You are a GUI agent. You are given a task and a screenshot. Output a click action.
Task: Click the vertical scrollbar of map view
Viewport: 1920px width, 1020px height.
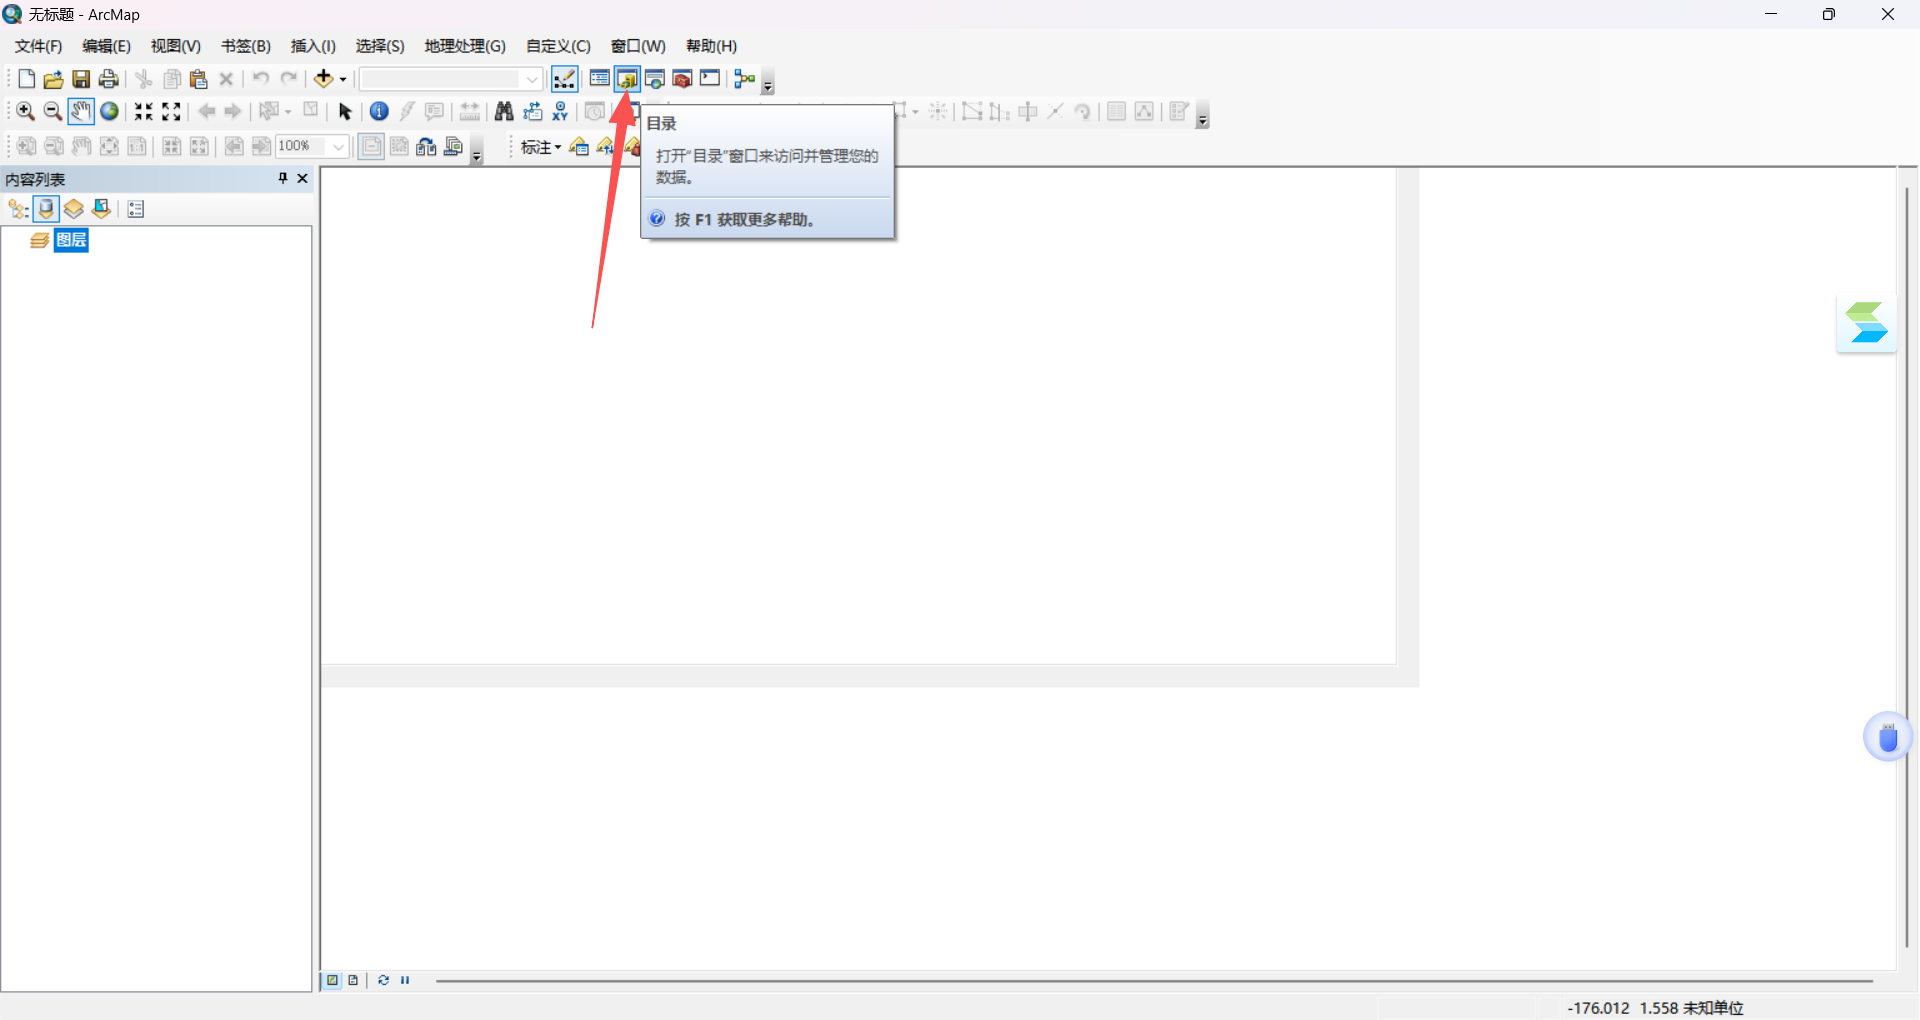[1907, 567]
